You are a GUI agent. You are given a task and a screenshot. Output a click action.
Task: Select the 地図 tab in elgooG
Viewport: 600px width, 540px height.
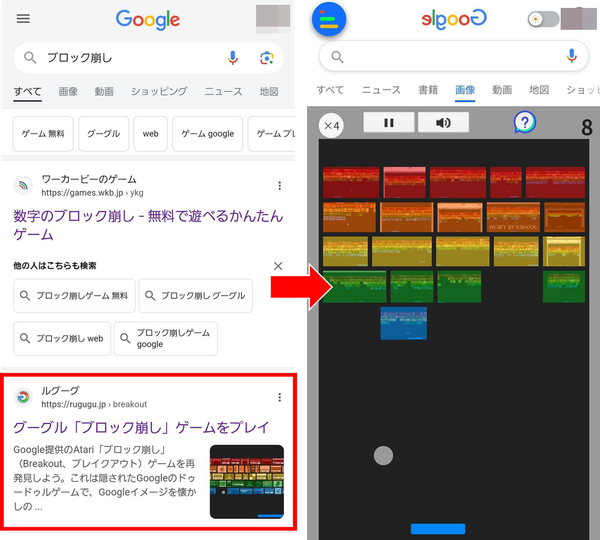[539, 90]
